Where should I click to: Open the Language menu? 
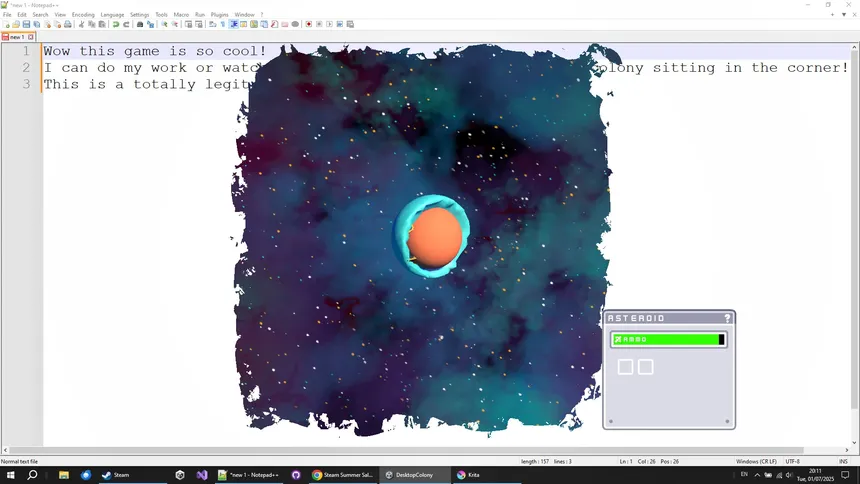click(112, 15)
